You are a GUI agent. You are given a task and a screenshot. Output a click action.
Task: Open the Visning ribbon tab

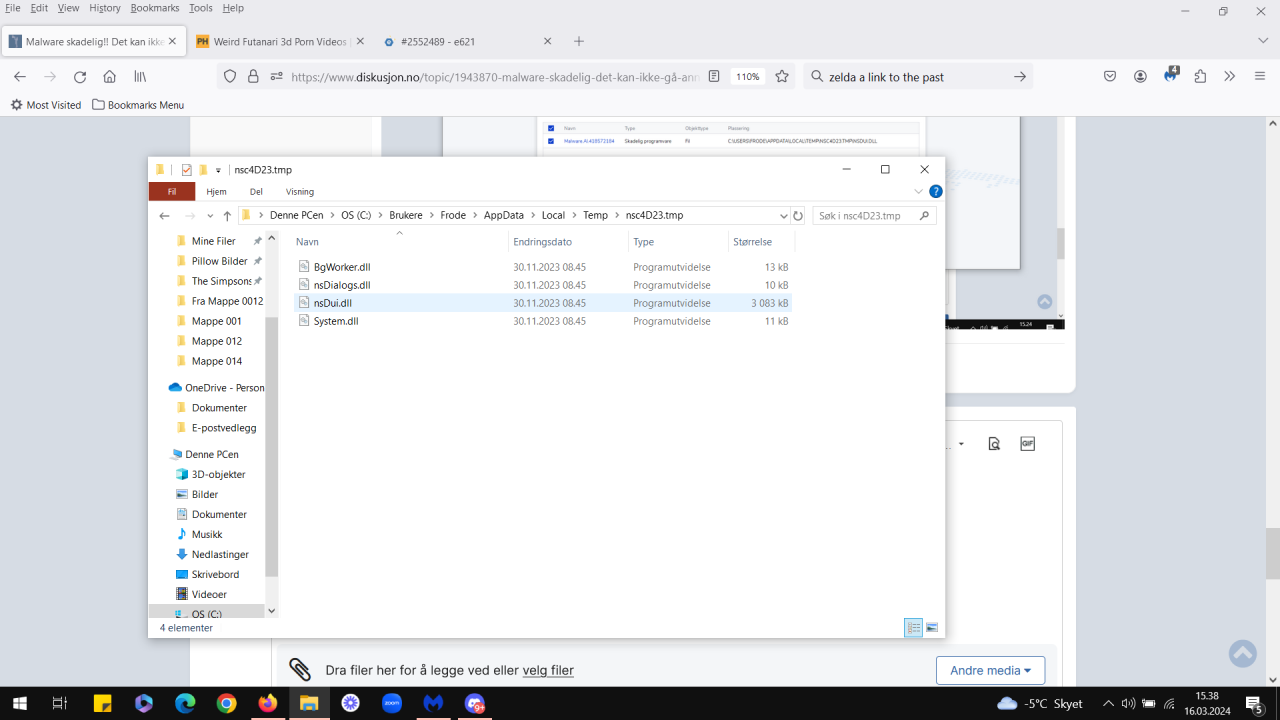click(x=300, y=192)
